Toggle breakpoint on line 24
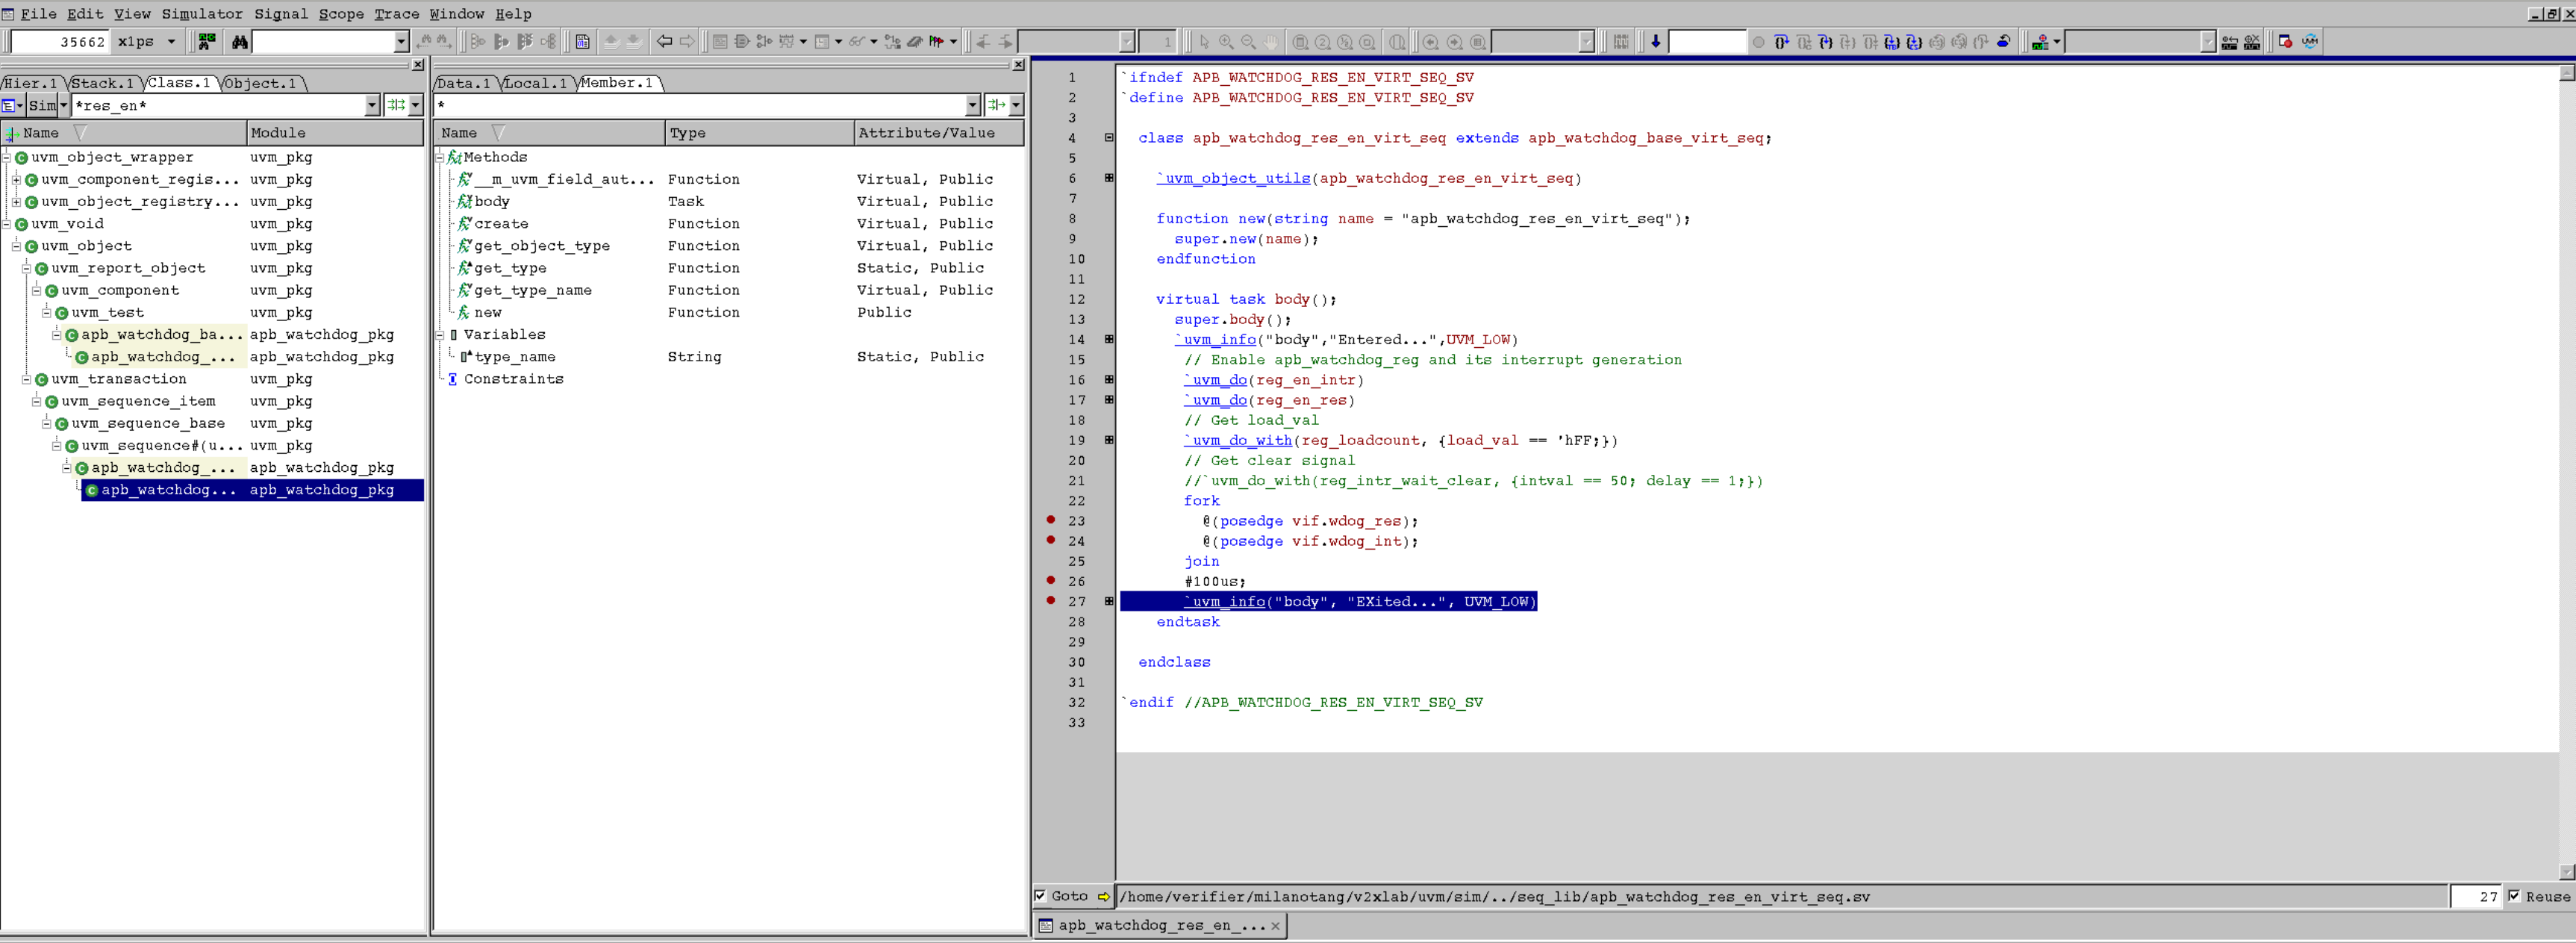Viewport: 2576px width, 943px height. click(1051, 540)
